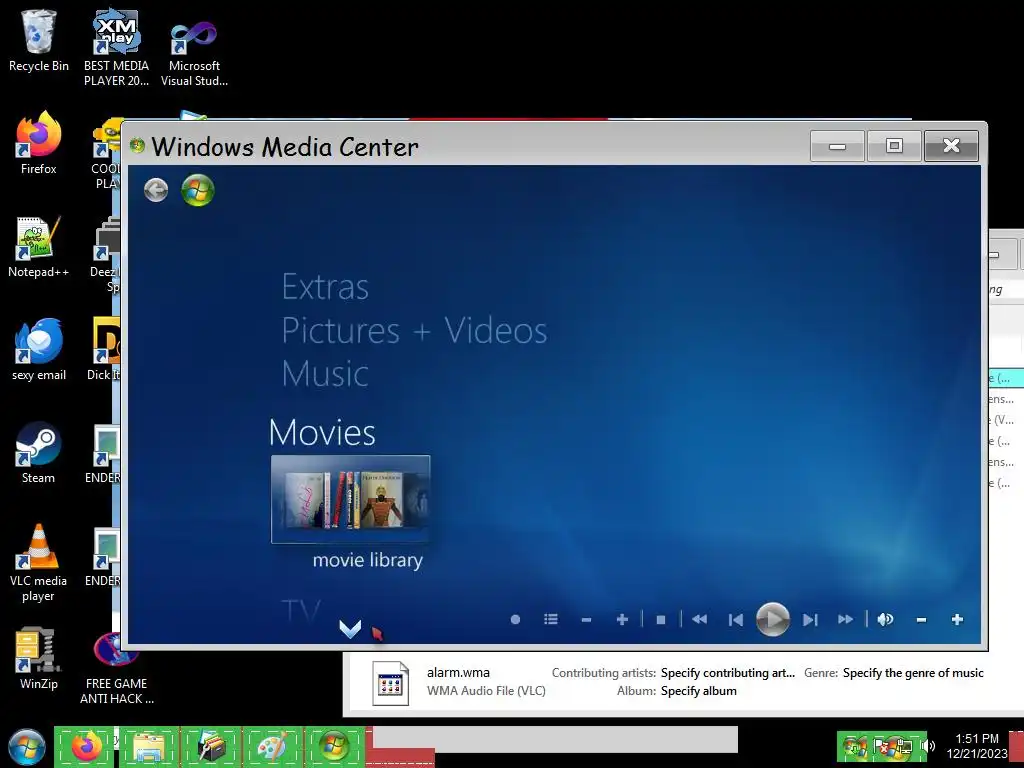
Task: Click the system tray volume speaker
Action: tap(929, 746)
